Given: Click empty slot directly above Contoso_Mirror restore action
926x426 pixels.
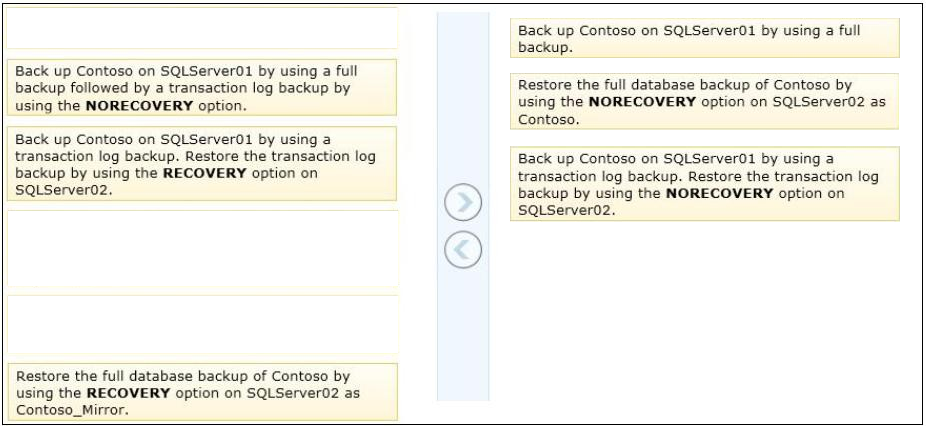Looking at the screenshot, I should (x=201, y=324).
